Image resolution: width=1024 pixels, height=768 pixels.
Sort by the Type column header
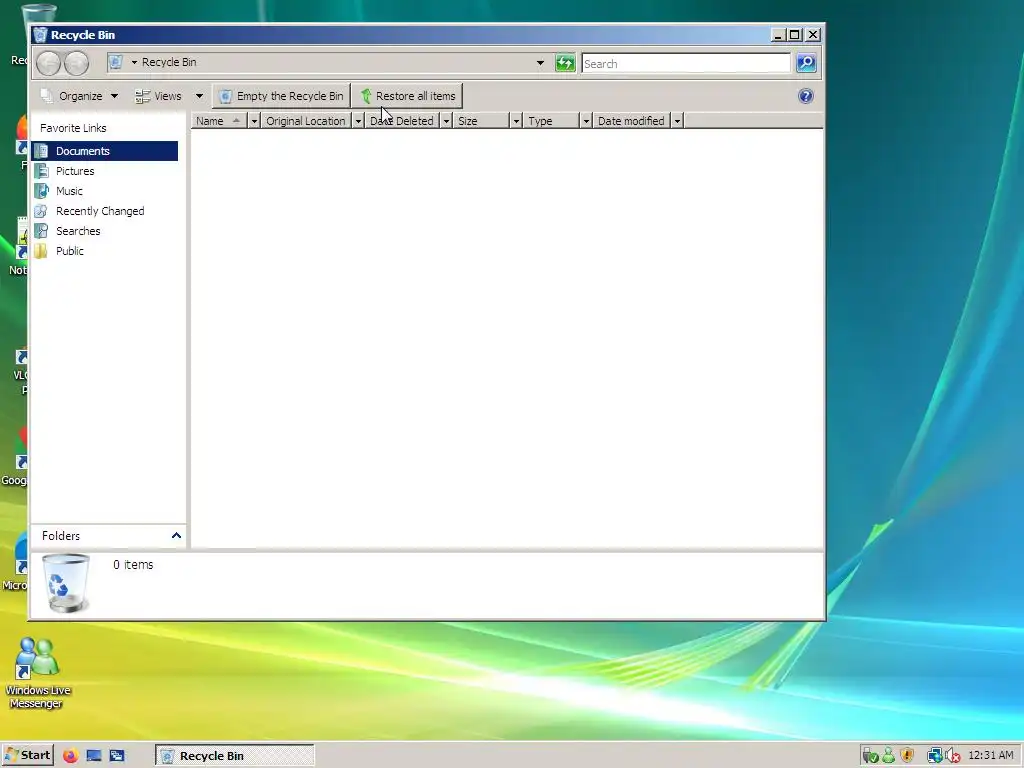pos(551,121)
